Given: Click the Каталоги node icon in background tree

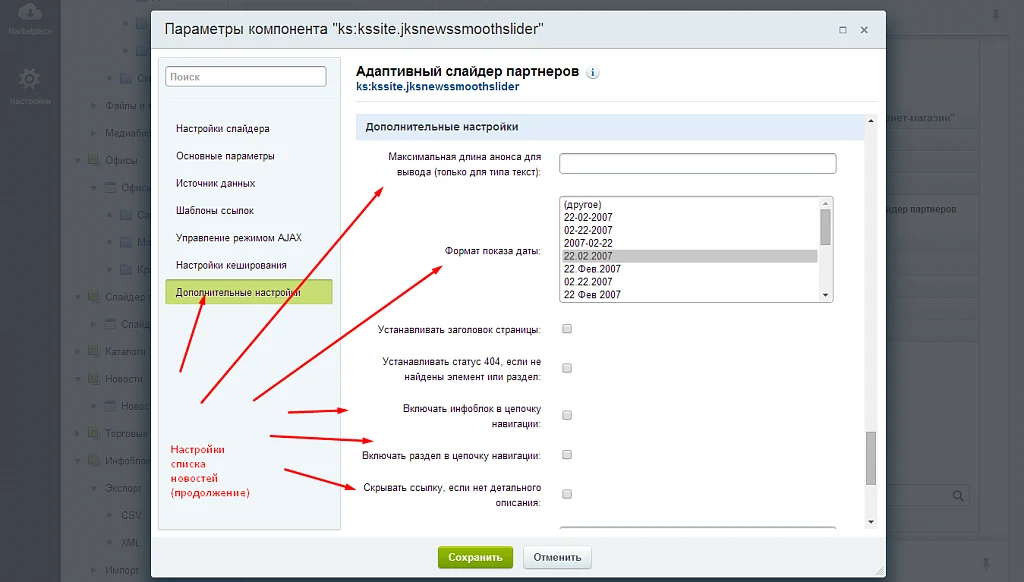Looking at the screenshot, I should pyautogui.click(x=93, y=351).
